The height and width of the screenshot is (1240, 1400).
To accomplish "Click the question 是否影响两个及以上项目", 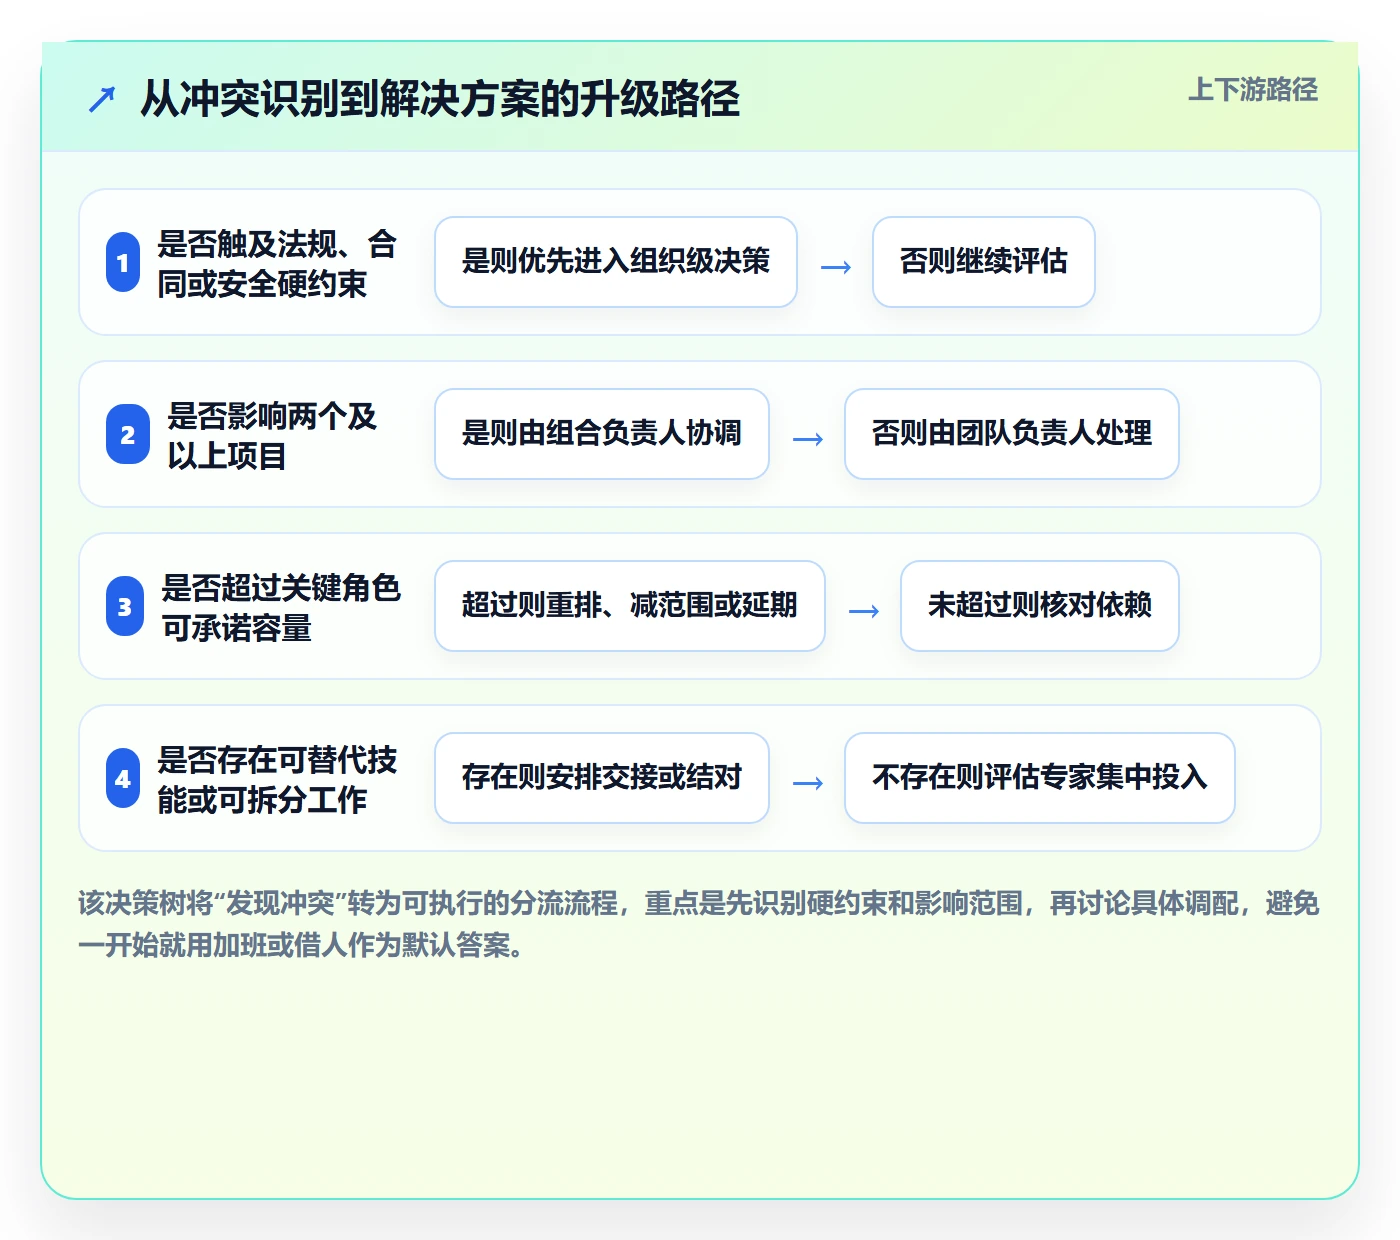I will [272, 435].
